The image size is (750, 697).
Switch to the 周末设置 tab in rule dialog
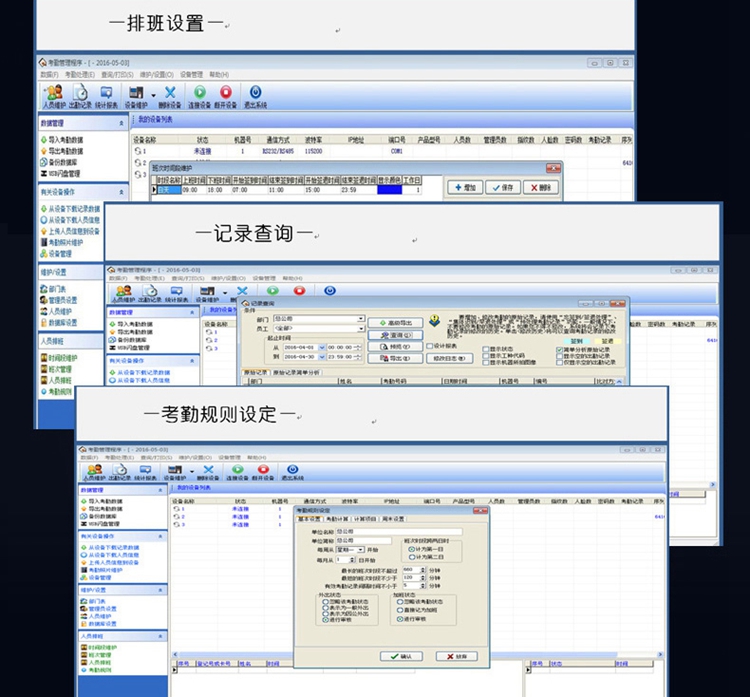(392, 520)
